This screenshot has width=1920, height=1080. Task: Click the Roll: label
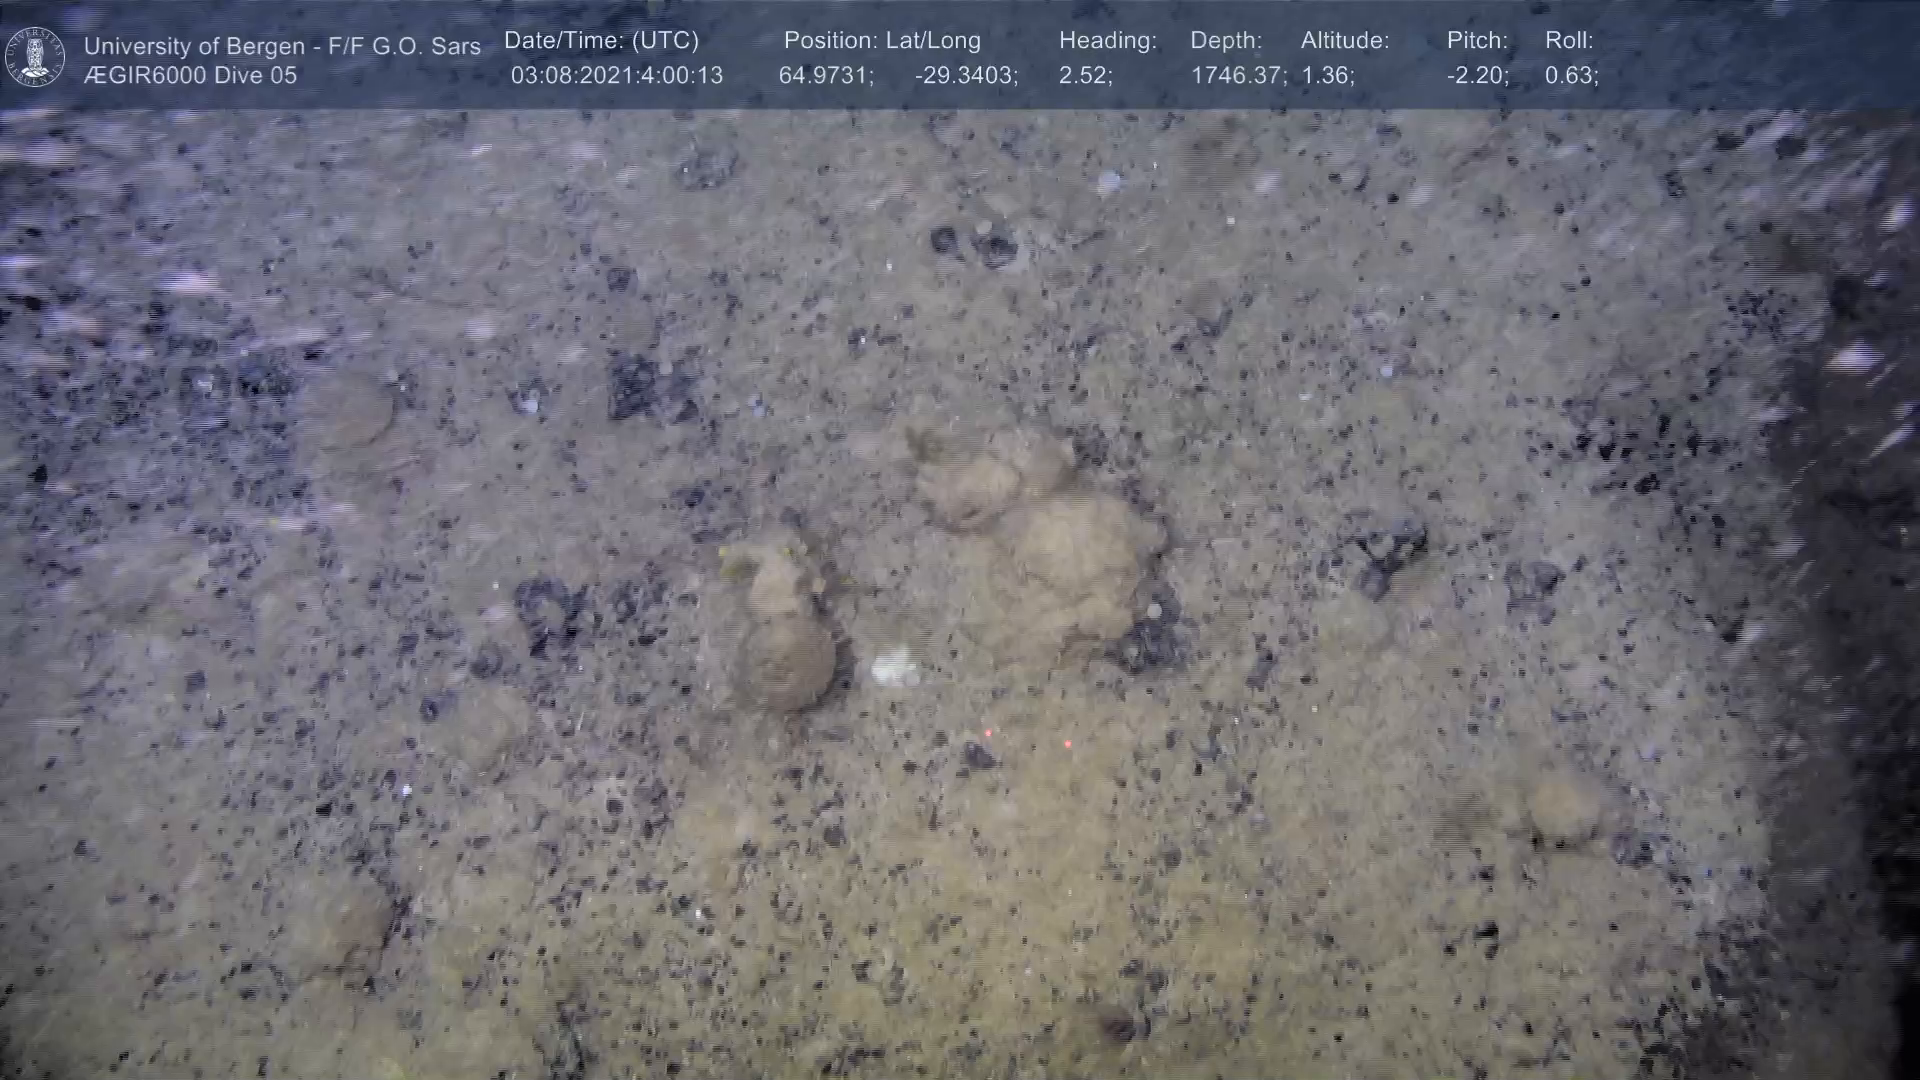pyautogui.click(x=1569, y=41)
